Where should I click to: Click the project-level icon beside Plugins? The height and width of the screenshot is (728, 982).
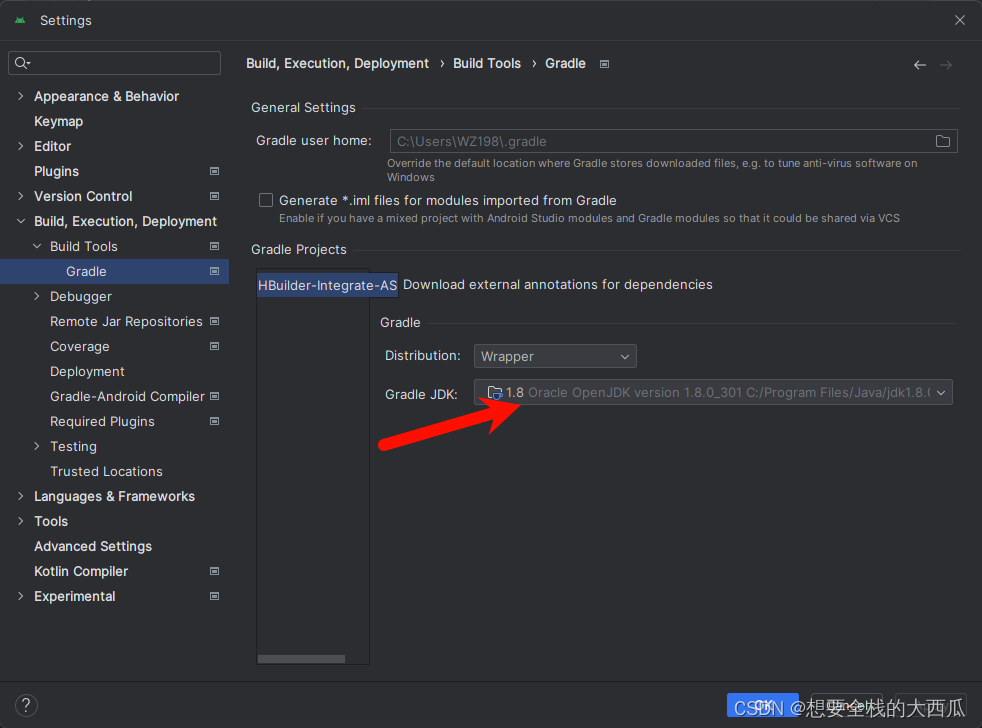coord(214,171)
